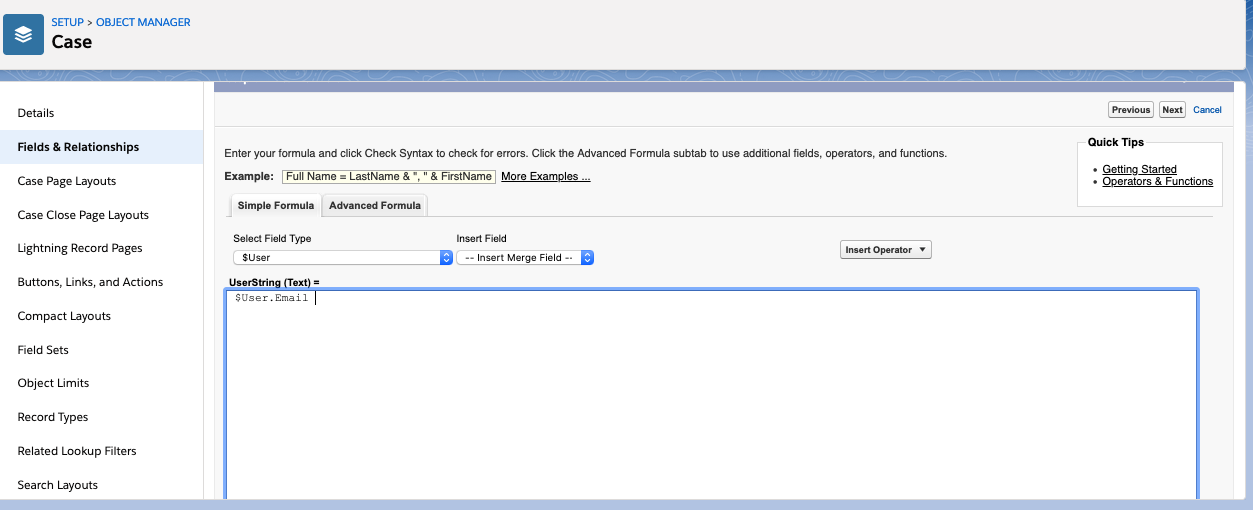Click the Object Manager layers icon
This screenshot has width=1253, height=510.
pyautogui.click(x=24, y=34)
